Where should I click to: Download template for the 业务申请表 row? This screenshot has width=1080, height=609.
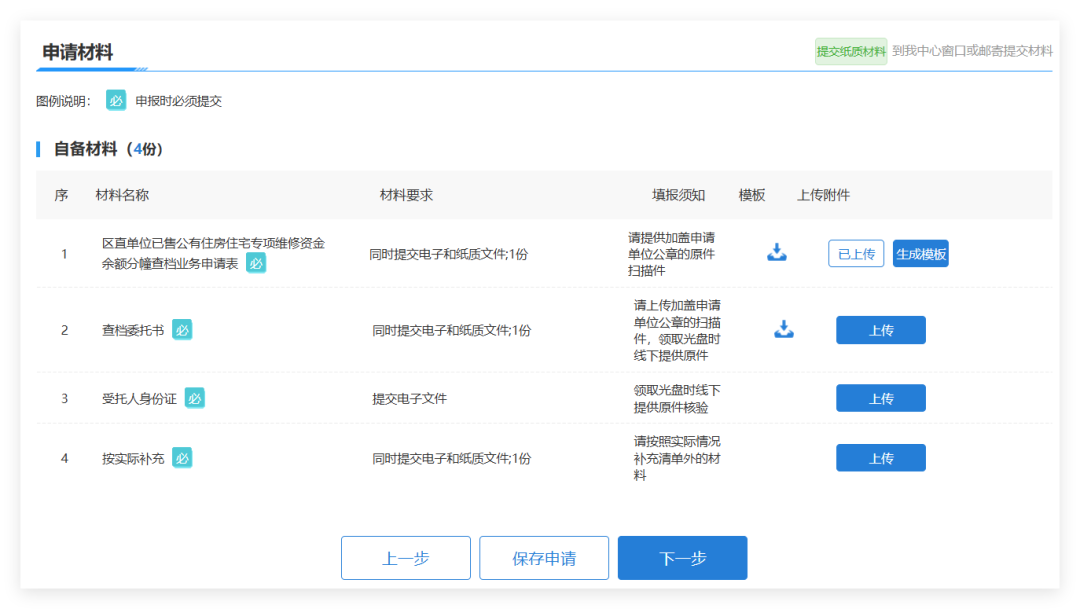777,253
